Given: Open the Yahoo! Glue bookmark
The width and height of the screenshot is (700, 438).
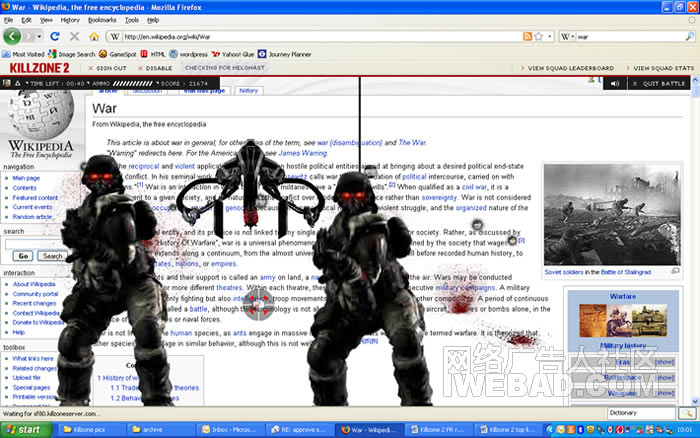Looking at the screenshot, I should coord(233,54).
